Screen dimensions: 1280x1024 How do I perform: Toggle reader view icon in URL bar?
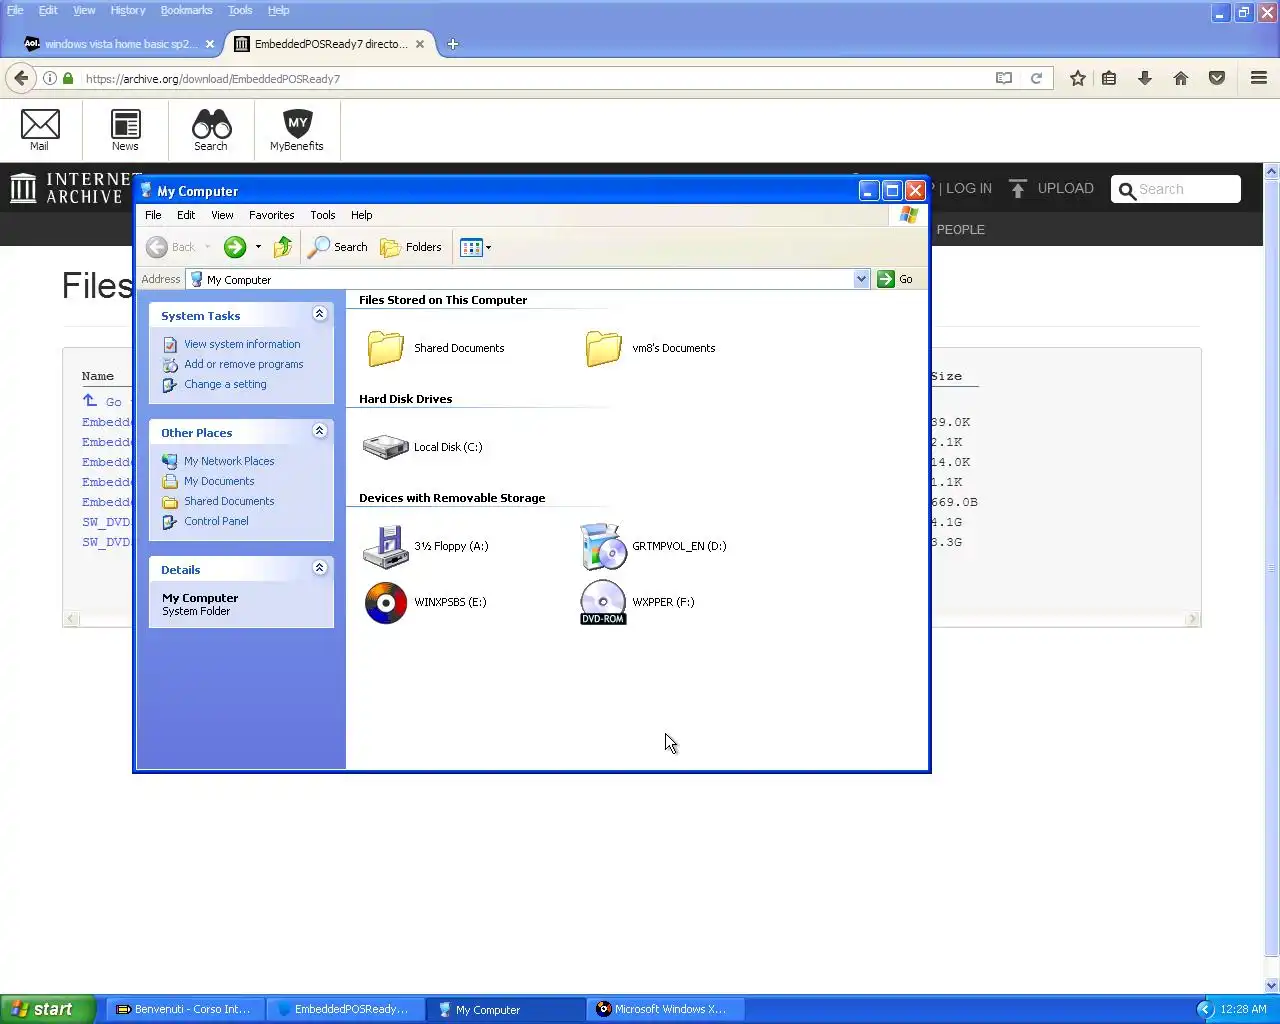pyautogui.click(x=1004, y=78)
